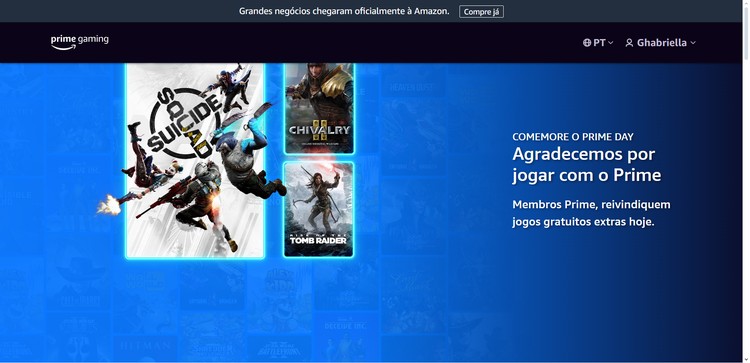The image size is (750, 363).
Task: Click the text Membros Prime, reivindiquem jogos gratuitos
Action: point(591,213)
